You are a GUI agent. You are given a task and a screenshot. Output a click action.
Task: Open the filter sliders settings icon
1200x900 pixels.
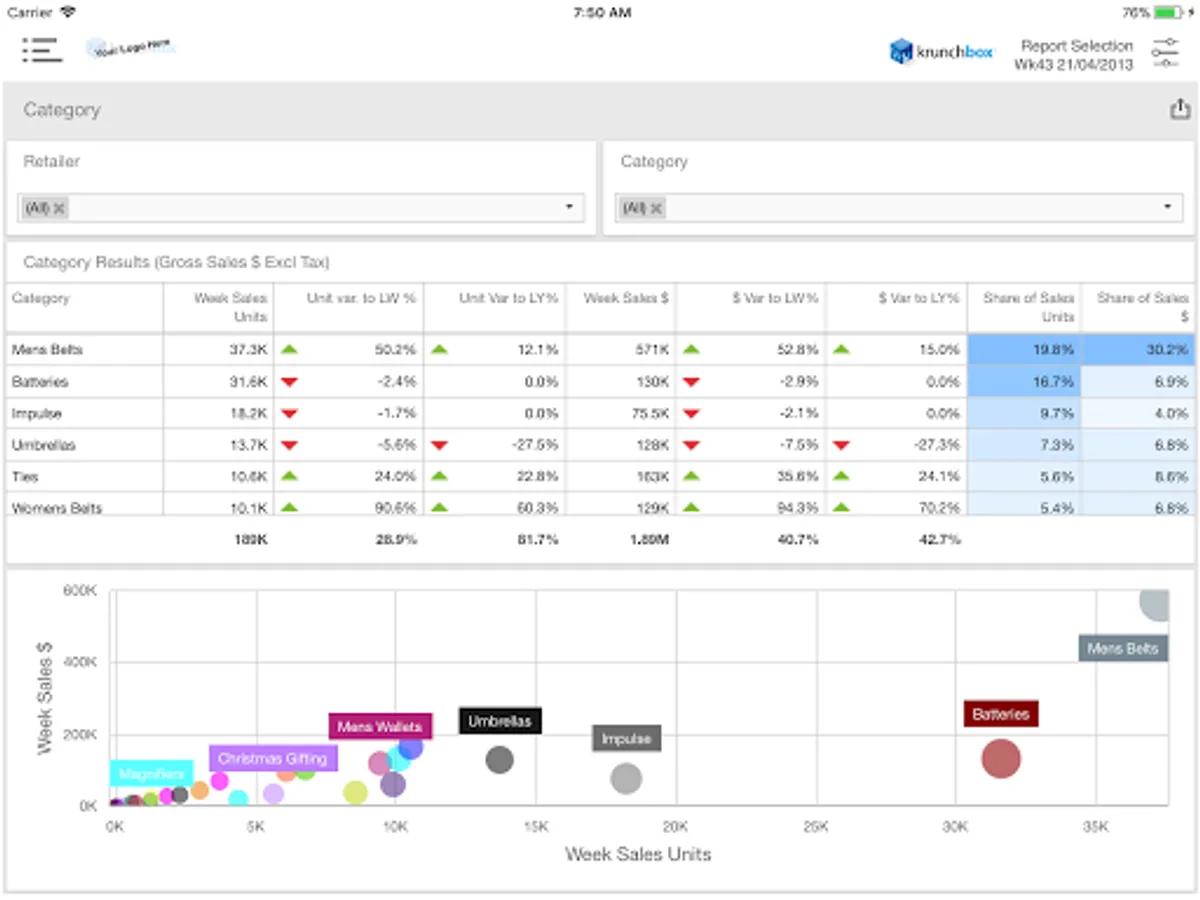coord(1165,53)
